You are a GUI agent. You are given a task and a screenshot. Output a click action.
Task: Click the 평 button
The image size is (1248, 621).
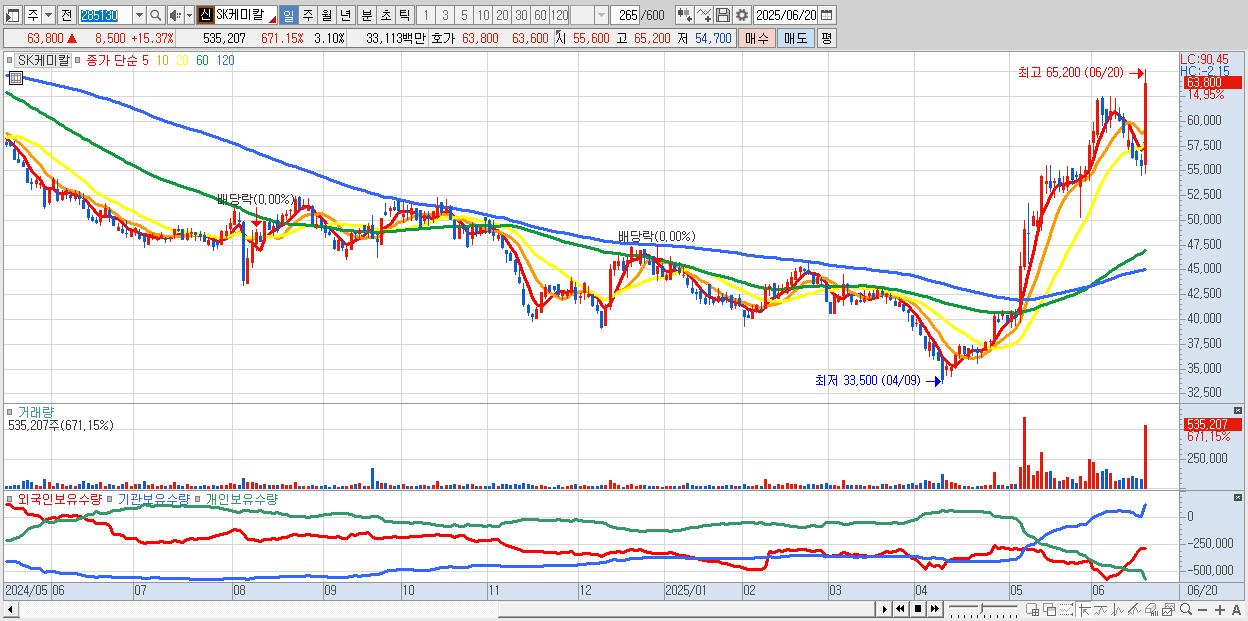click(x=826, y=38)
